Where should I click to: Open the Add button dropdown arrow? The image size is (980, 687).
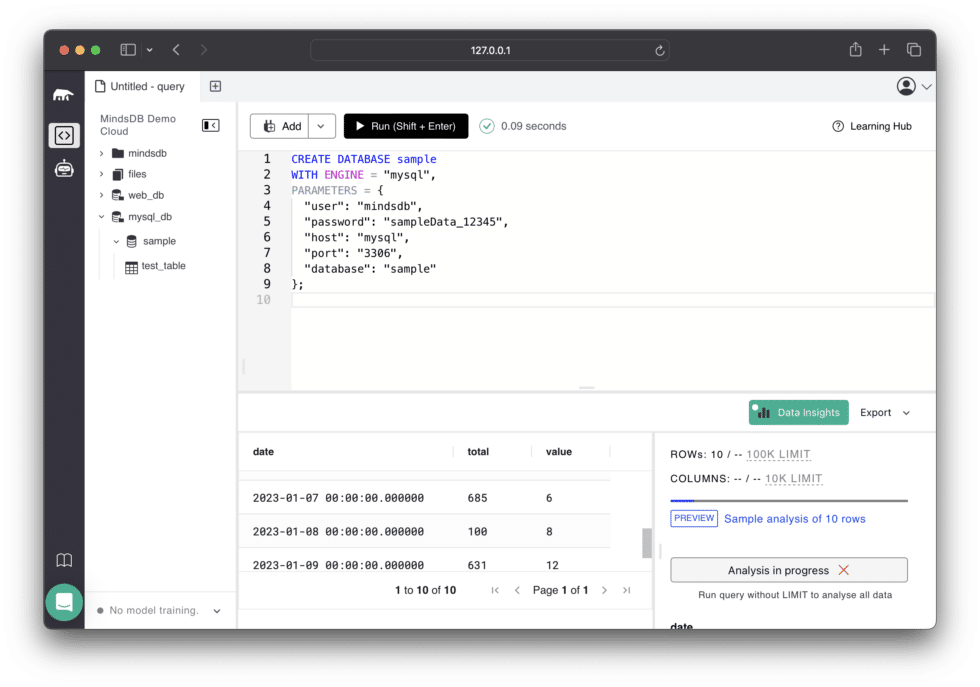point(322,126)
